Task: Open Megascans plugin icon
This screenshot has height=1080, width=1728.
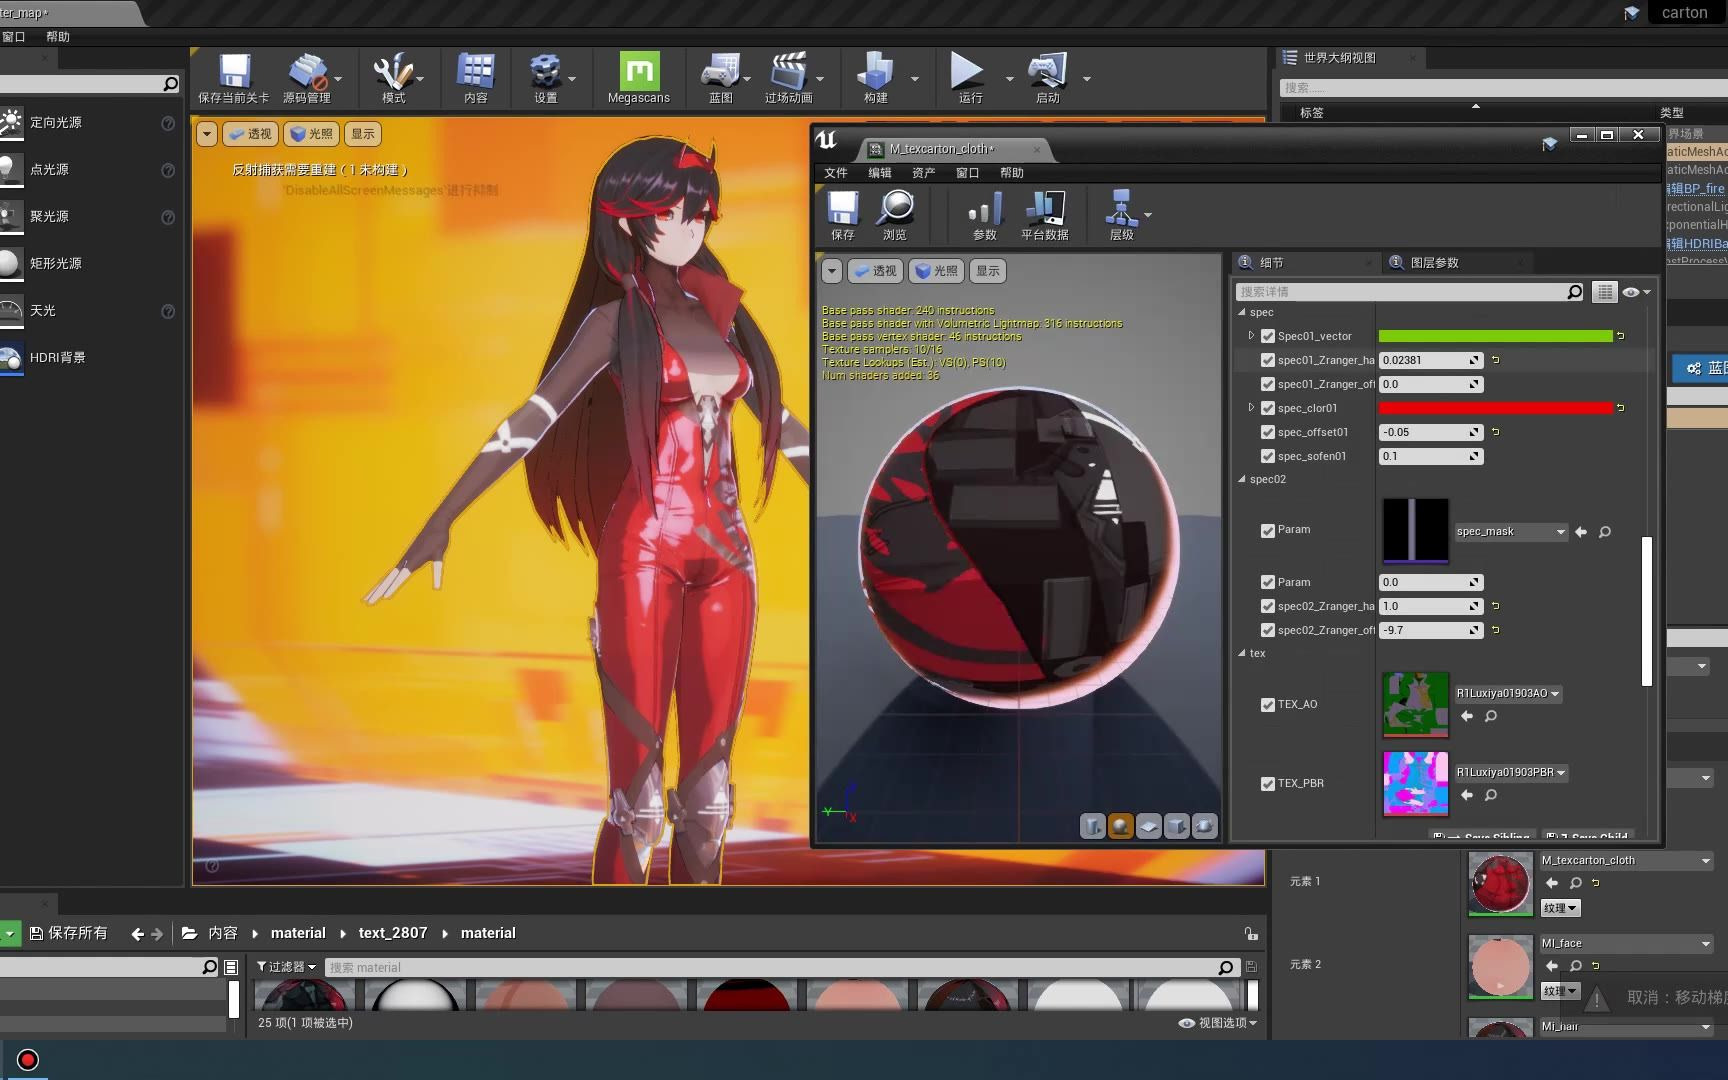Action: (639, 78)
